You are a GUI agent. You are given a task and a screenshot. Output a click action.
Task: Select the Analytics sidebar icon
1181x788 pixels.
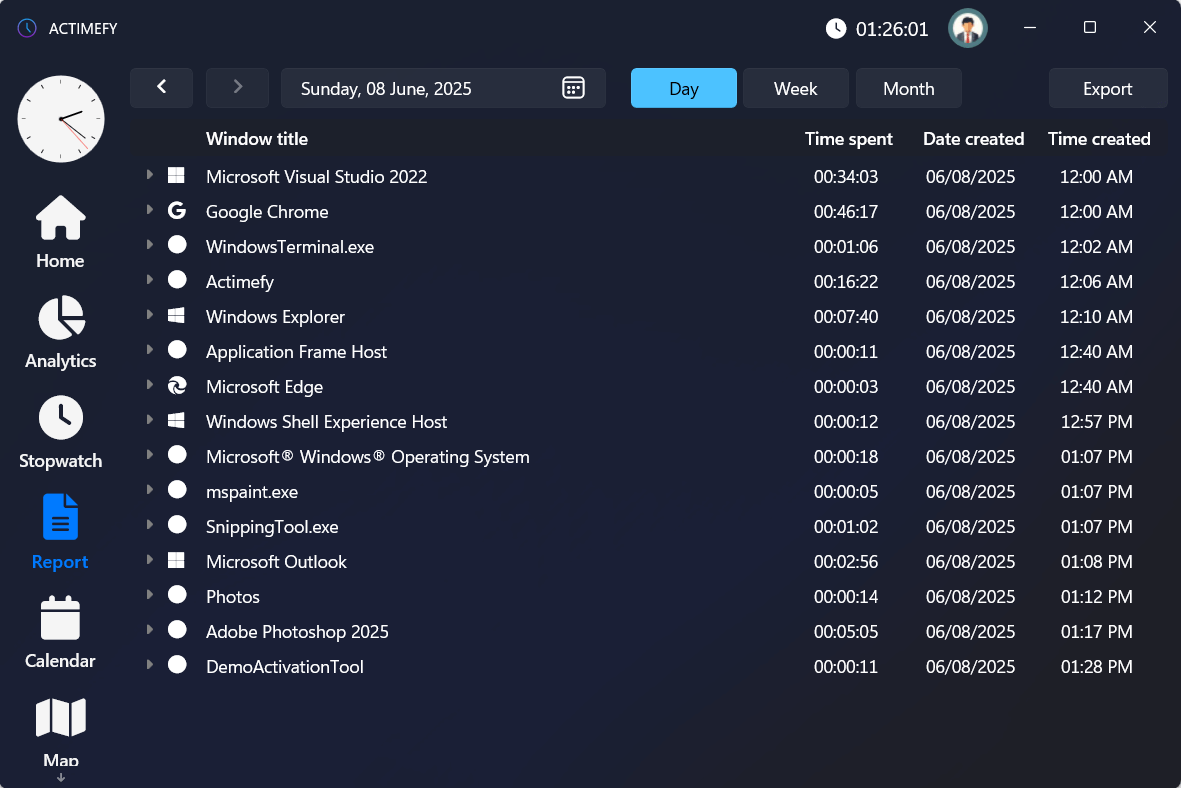60,332
